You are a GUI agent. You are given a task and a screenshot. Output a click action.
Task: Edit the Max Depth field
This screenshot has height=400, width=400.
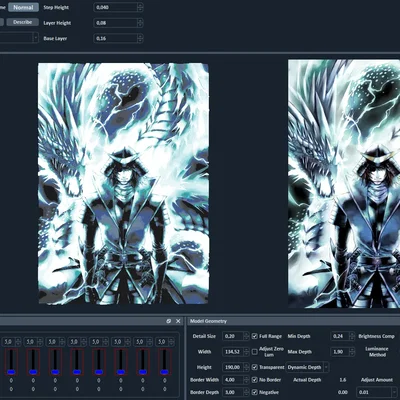[x=340, y=352]
